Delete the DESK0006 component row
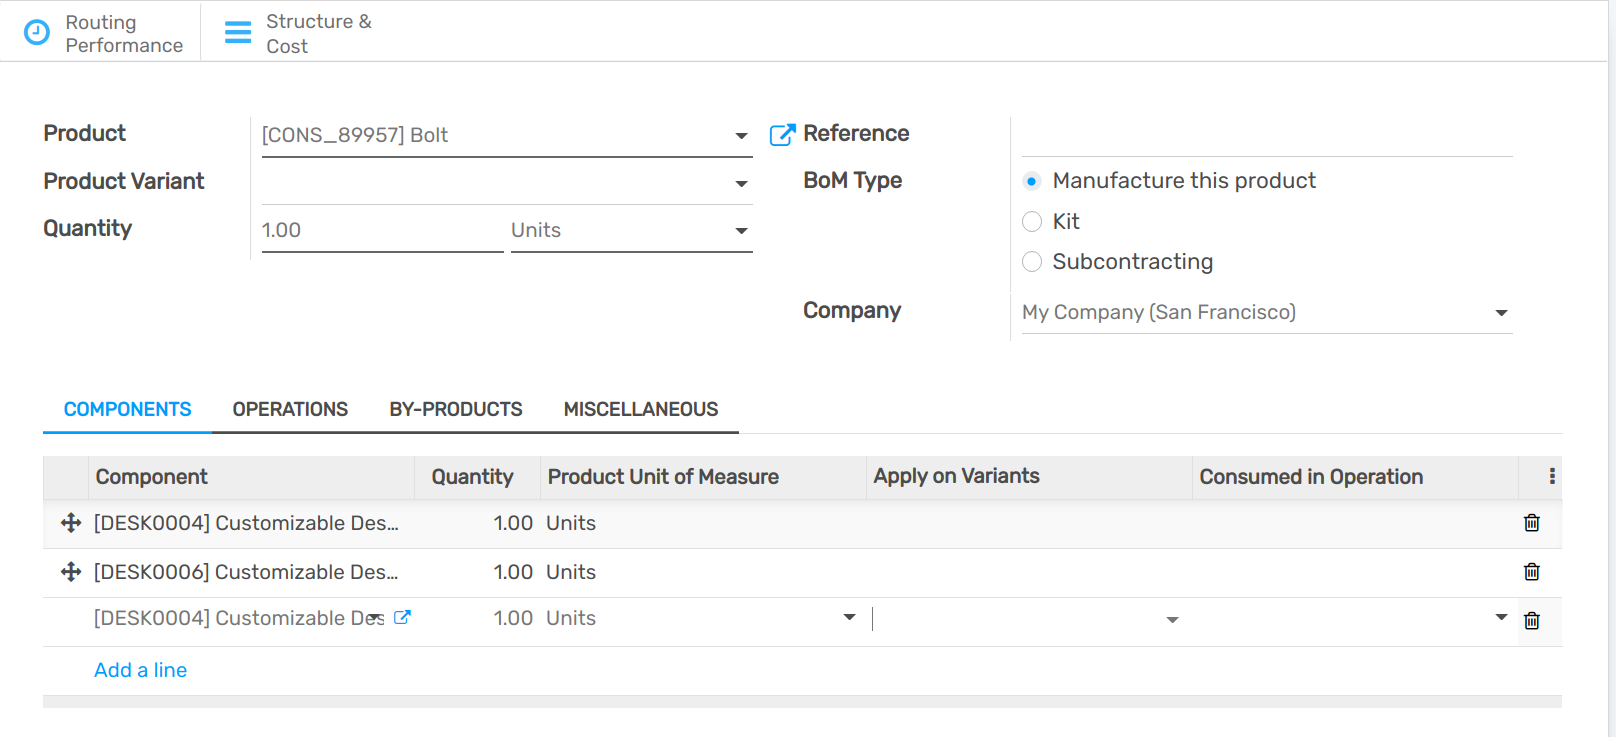Viewport: 1616px width, 737px height. click(1531, 572)
